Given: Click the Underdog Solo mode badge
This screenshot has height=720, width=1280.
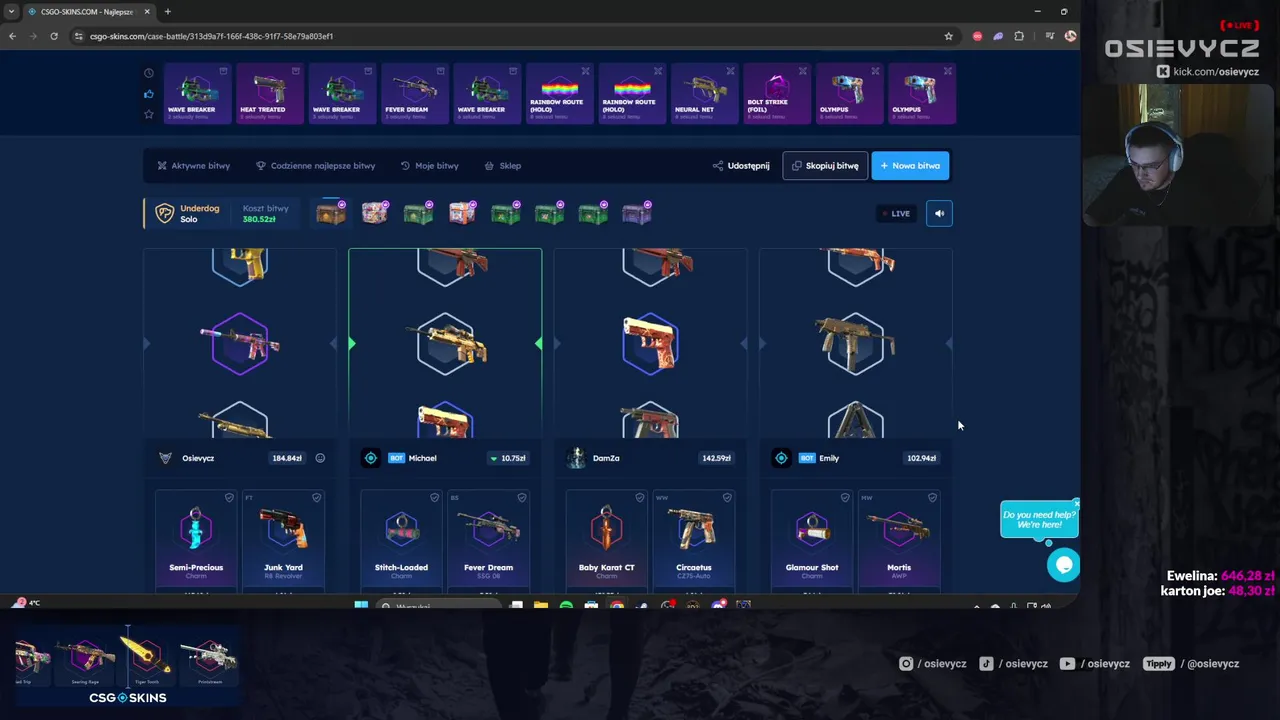Looking at the screenshot, I should 188,213.
